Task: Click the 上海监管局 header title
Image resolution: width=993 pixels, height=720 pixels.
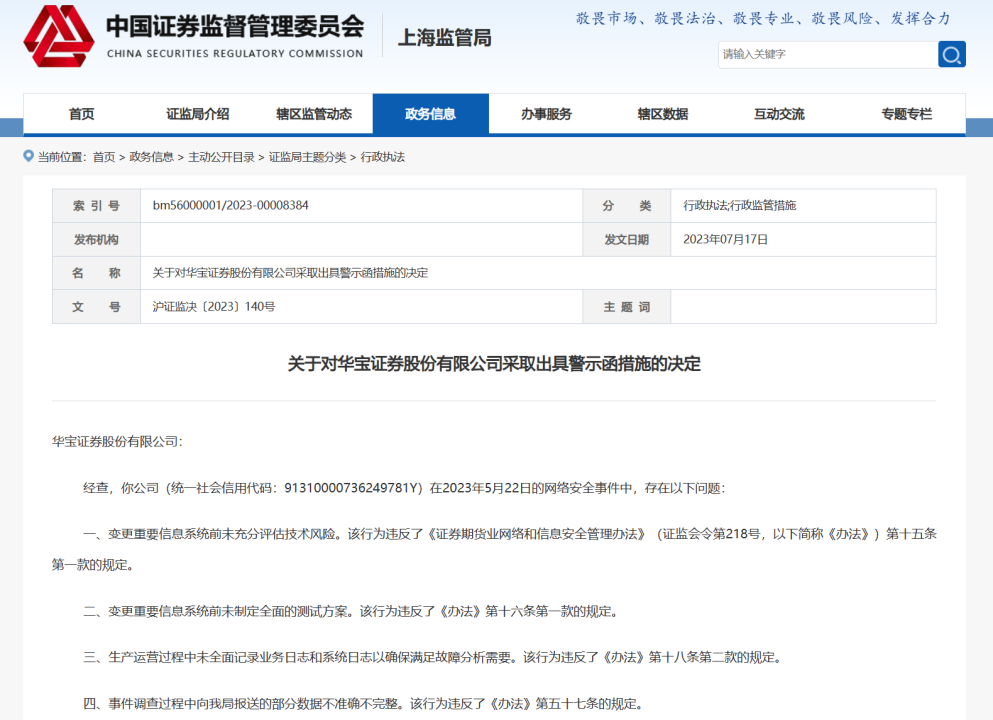Action: coord(445,38)
